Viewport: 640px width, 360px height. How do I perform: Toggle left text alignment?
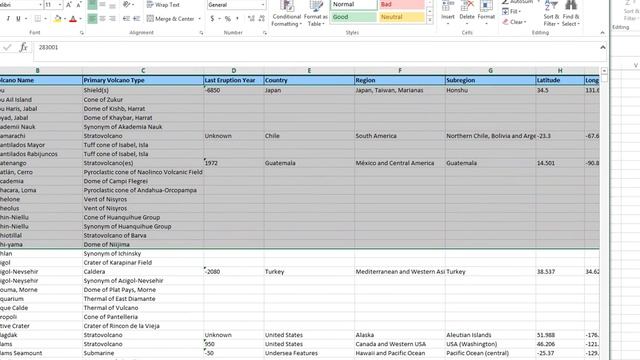pos(92,19)
